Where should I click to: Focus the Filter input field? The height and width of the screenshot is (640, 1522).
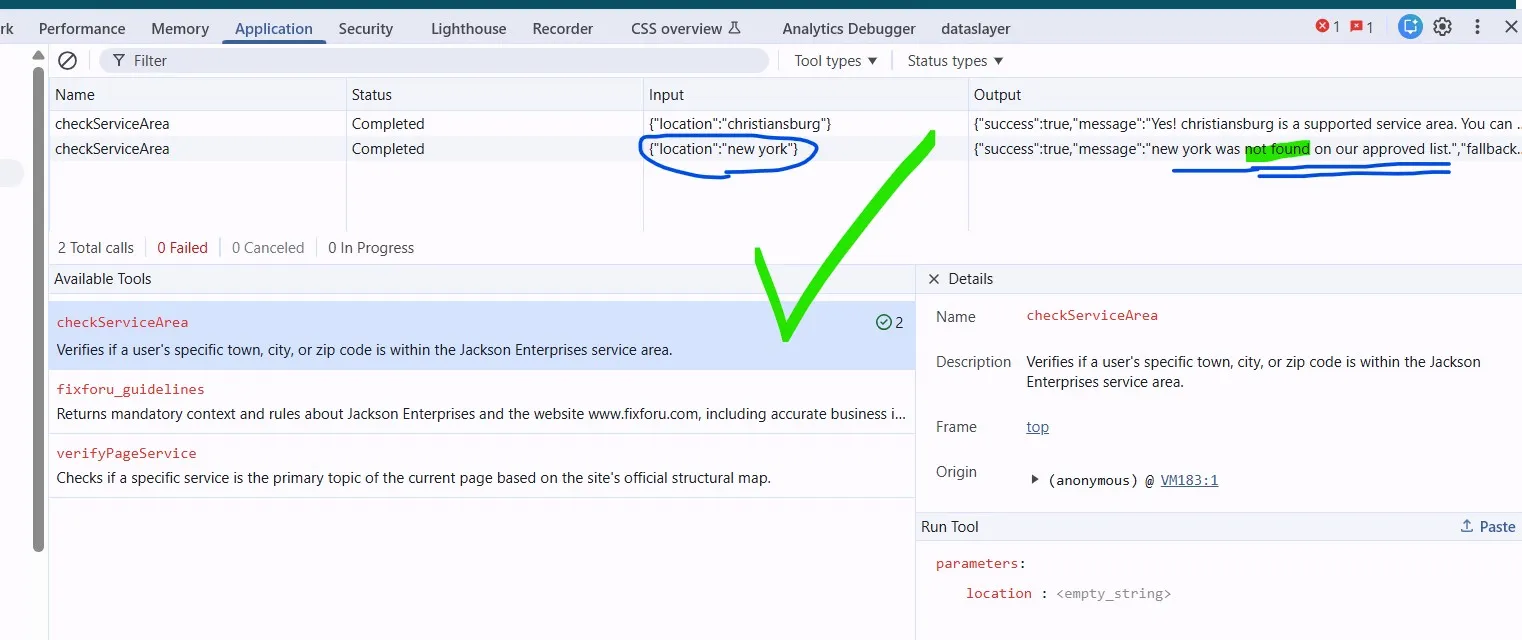[x=434, y=61]
